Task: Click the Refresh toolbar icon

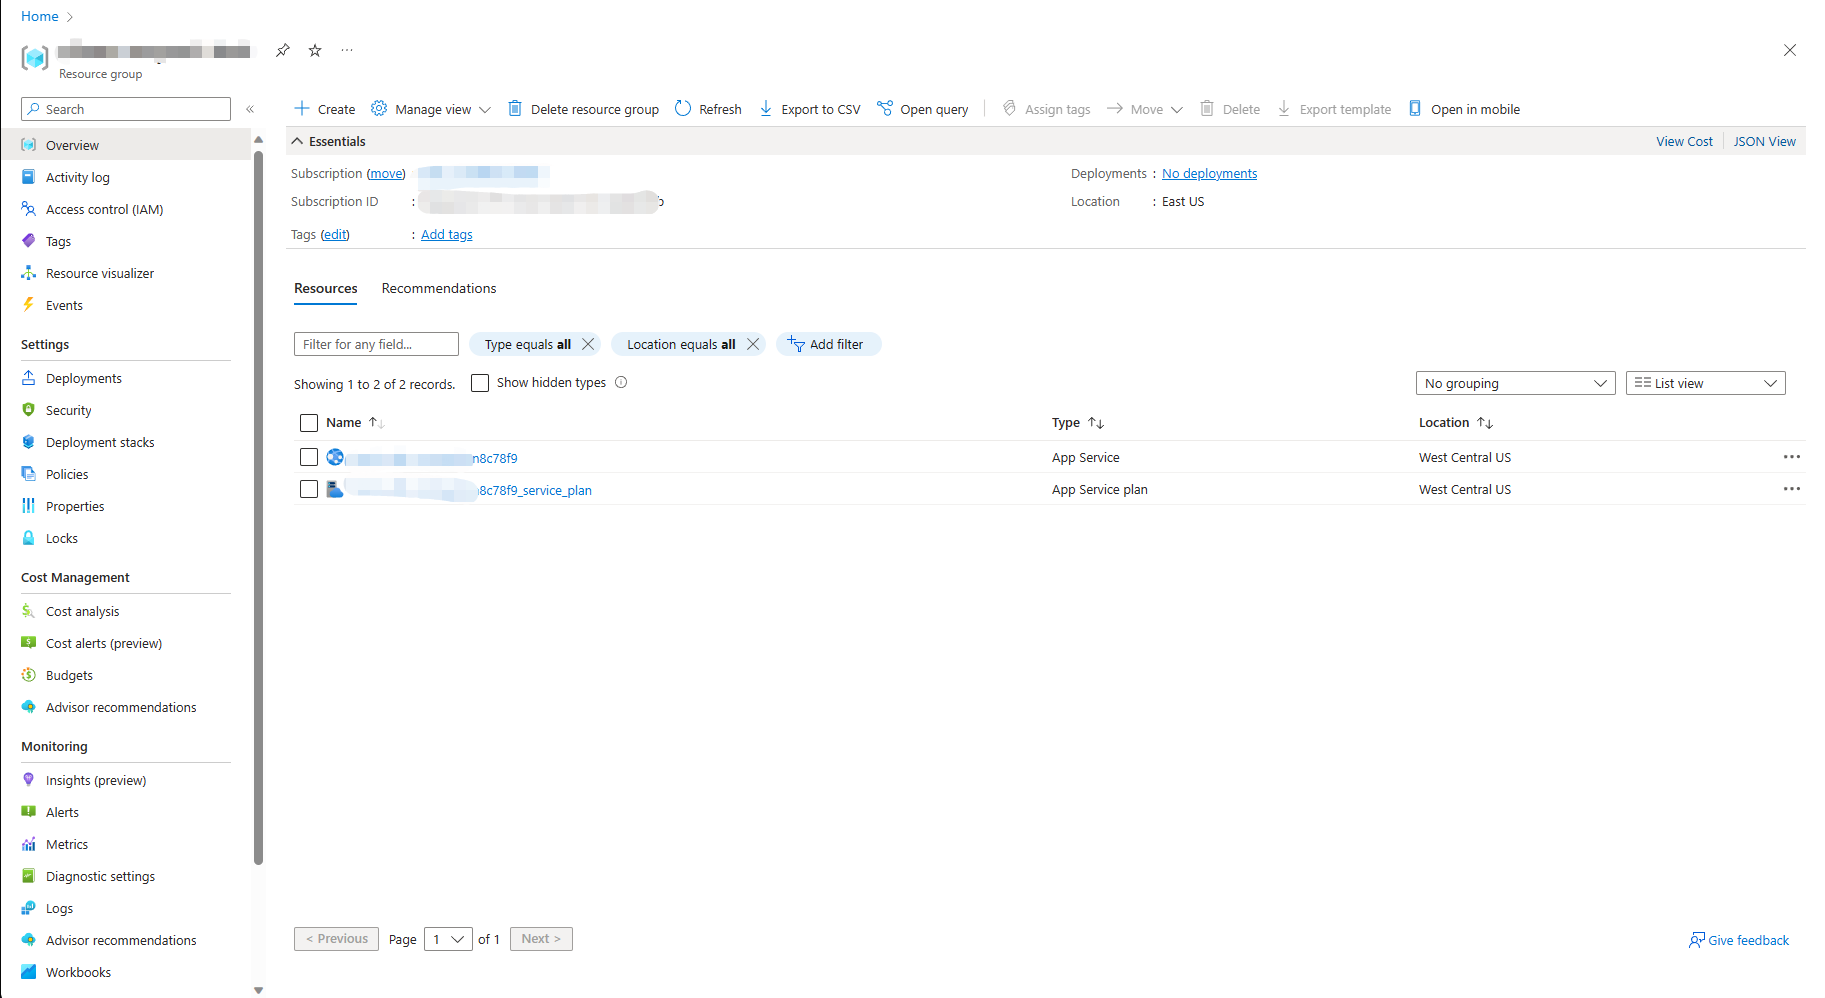Action: pyautogui.click(x=683, y=109)
